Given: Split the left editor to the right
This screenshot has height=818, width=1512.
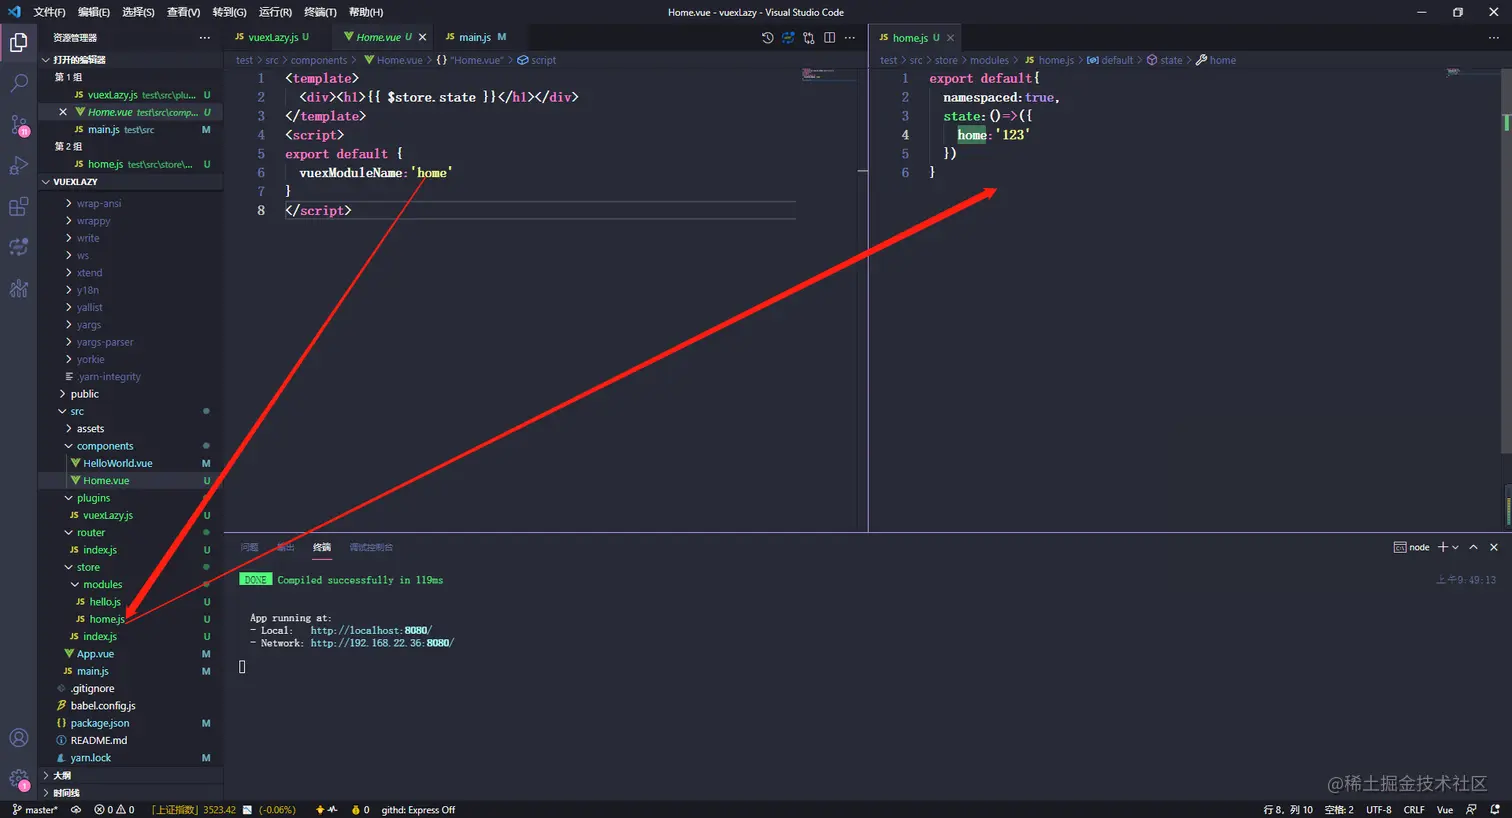Looking at the screenshot, I should 830,38.
